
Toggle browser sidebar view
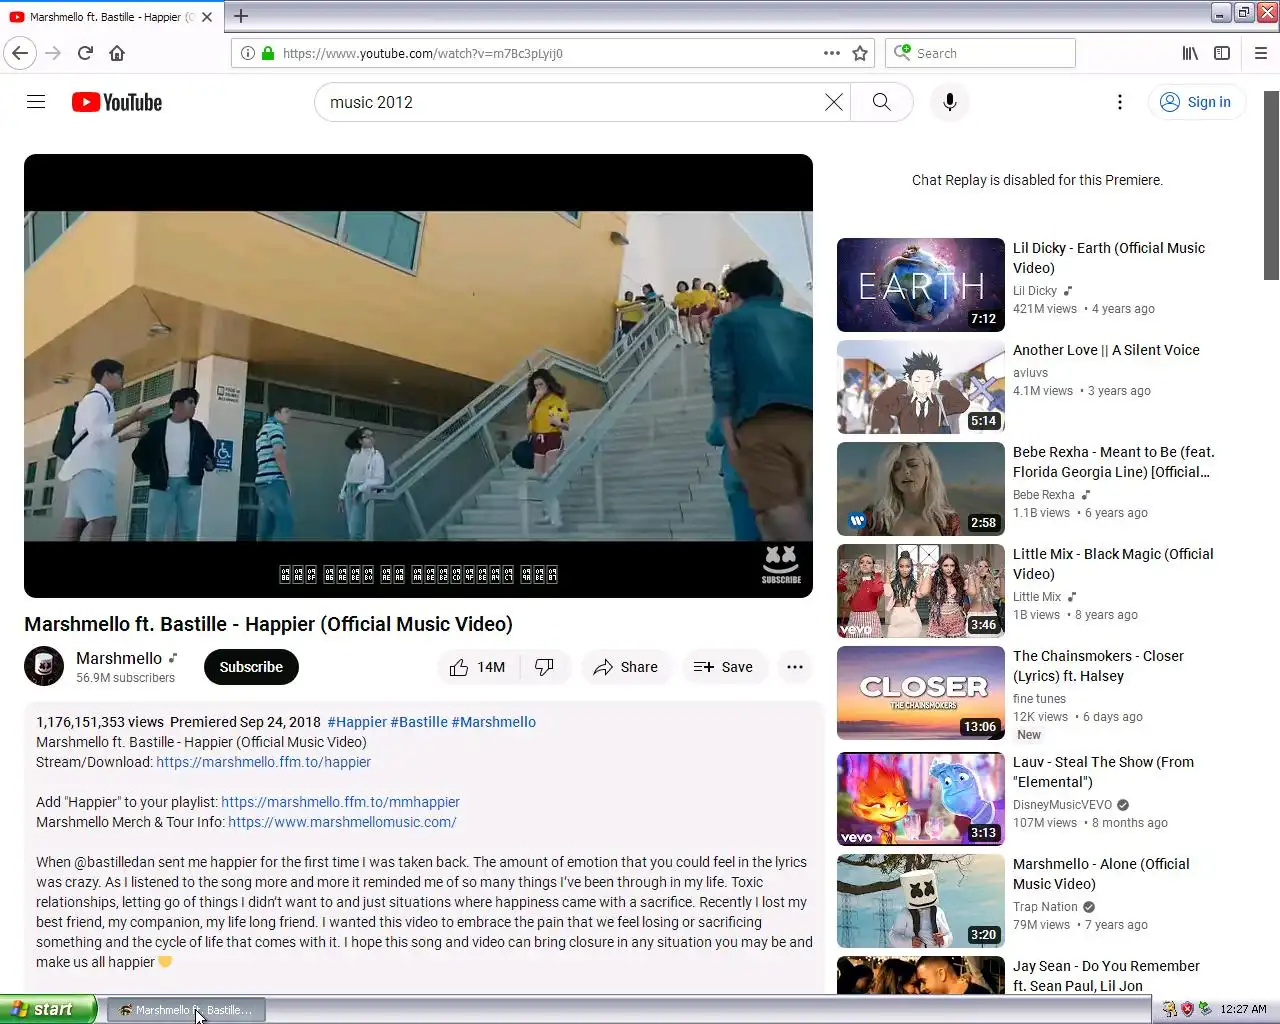pyautogui.click(x=1222, y=53)
